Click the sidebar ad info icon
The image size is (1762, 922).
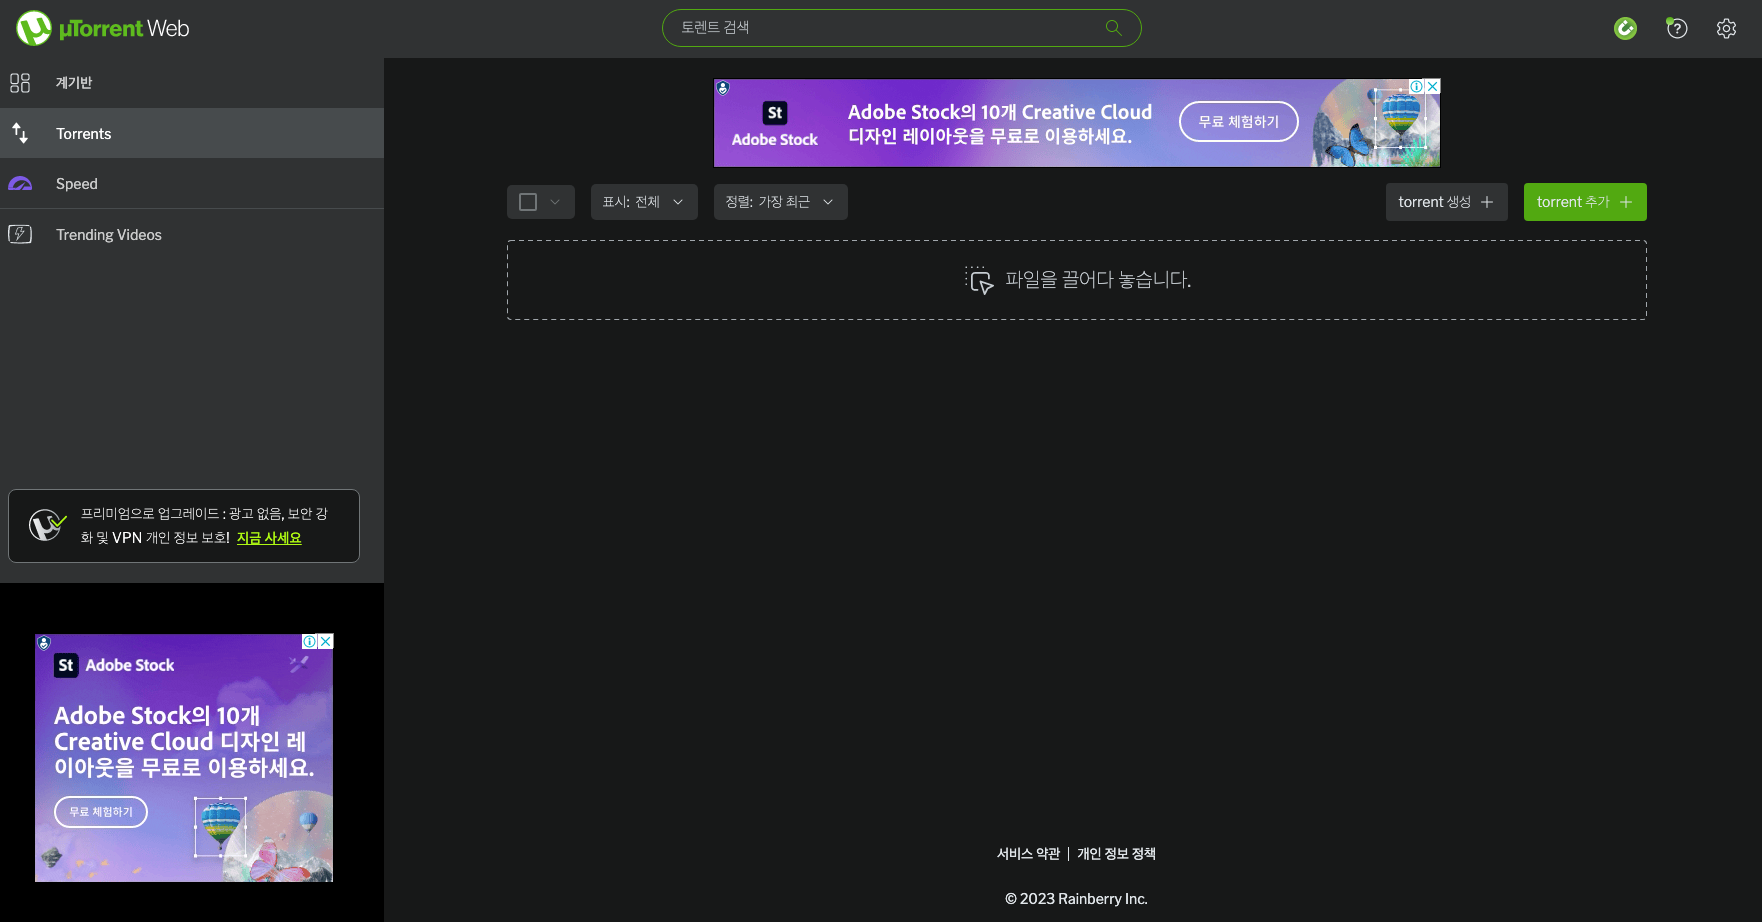(310, 642)
